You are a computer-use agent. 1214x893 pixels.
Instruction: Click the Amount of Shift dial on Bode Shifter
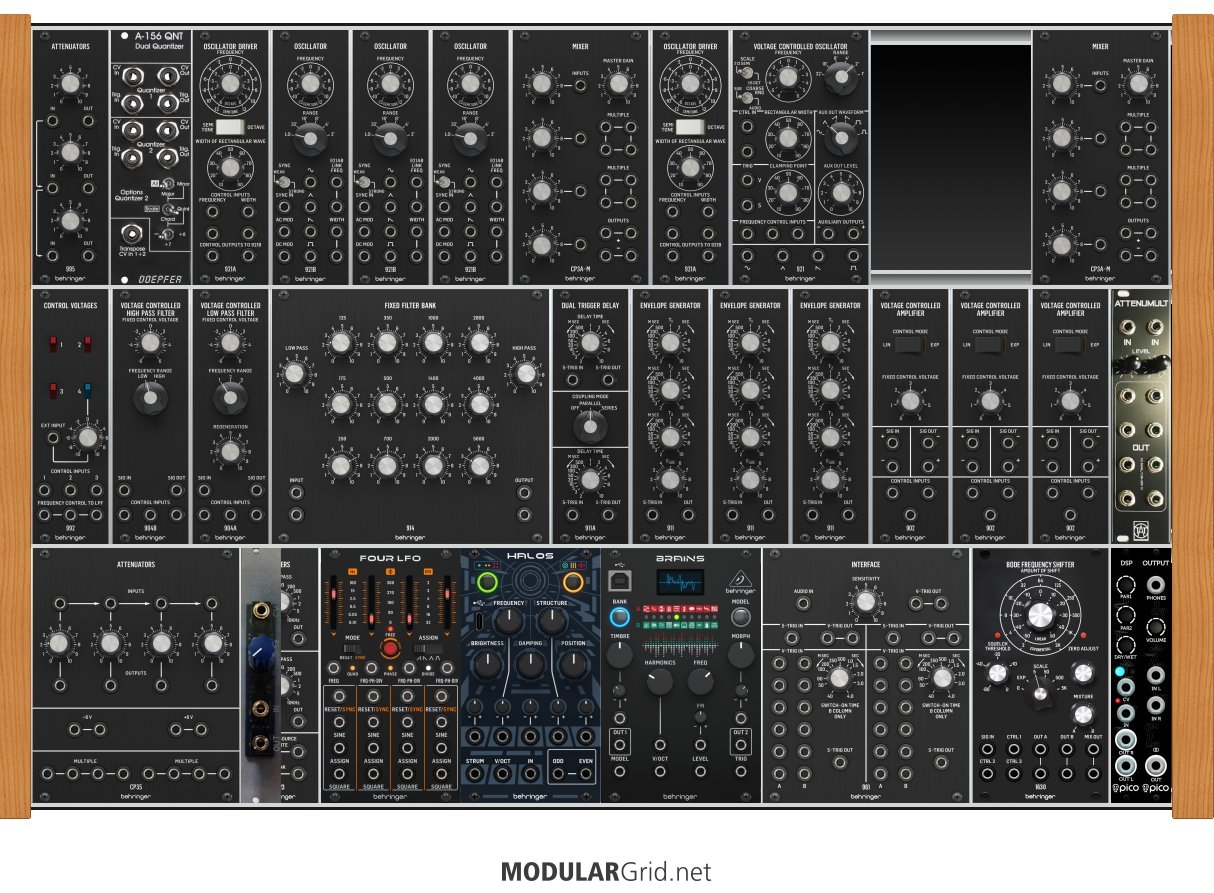click(x=1040, y=614)
